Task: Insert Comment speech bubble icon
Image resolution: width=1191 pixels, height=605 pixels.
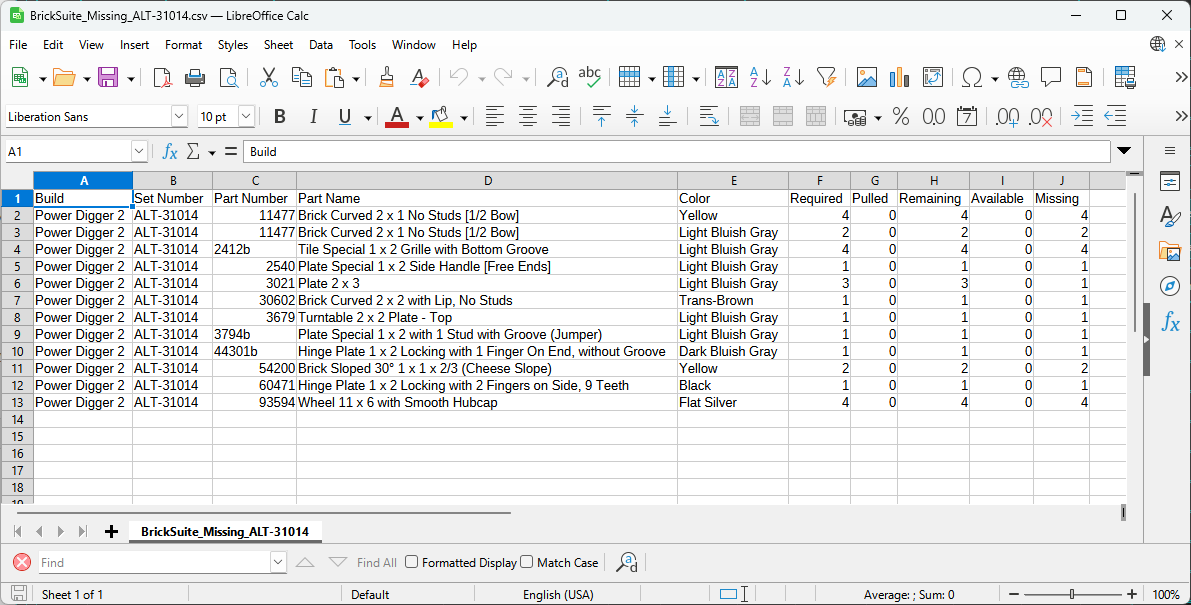Action: (x=1051, y=77)
